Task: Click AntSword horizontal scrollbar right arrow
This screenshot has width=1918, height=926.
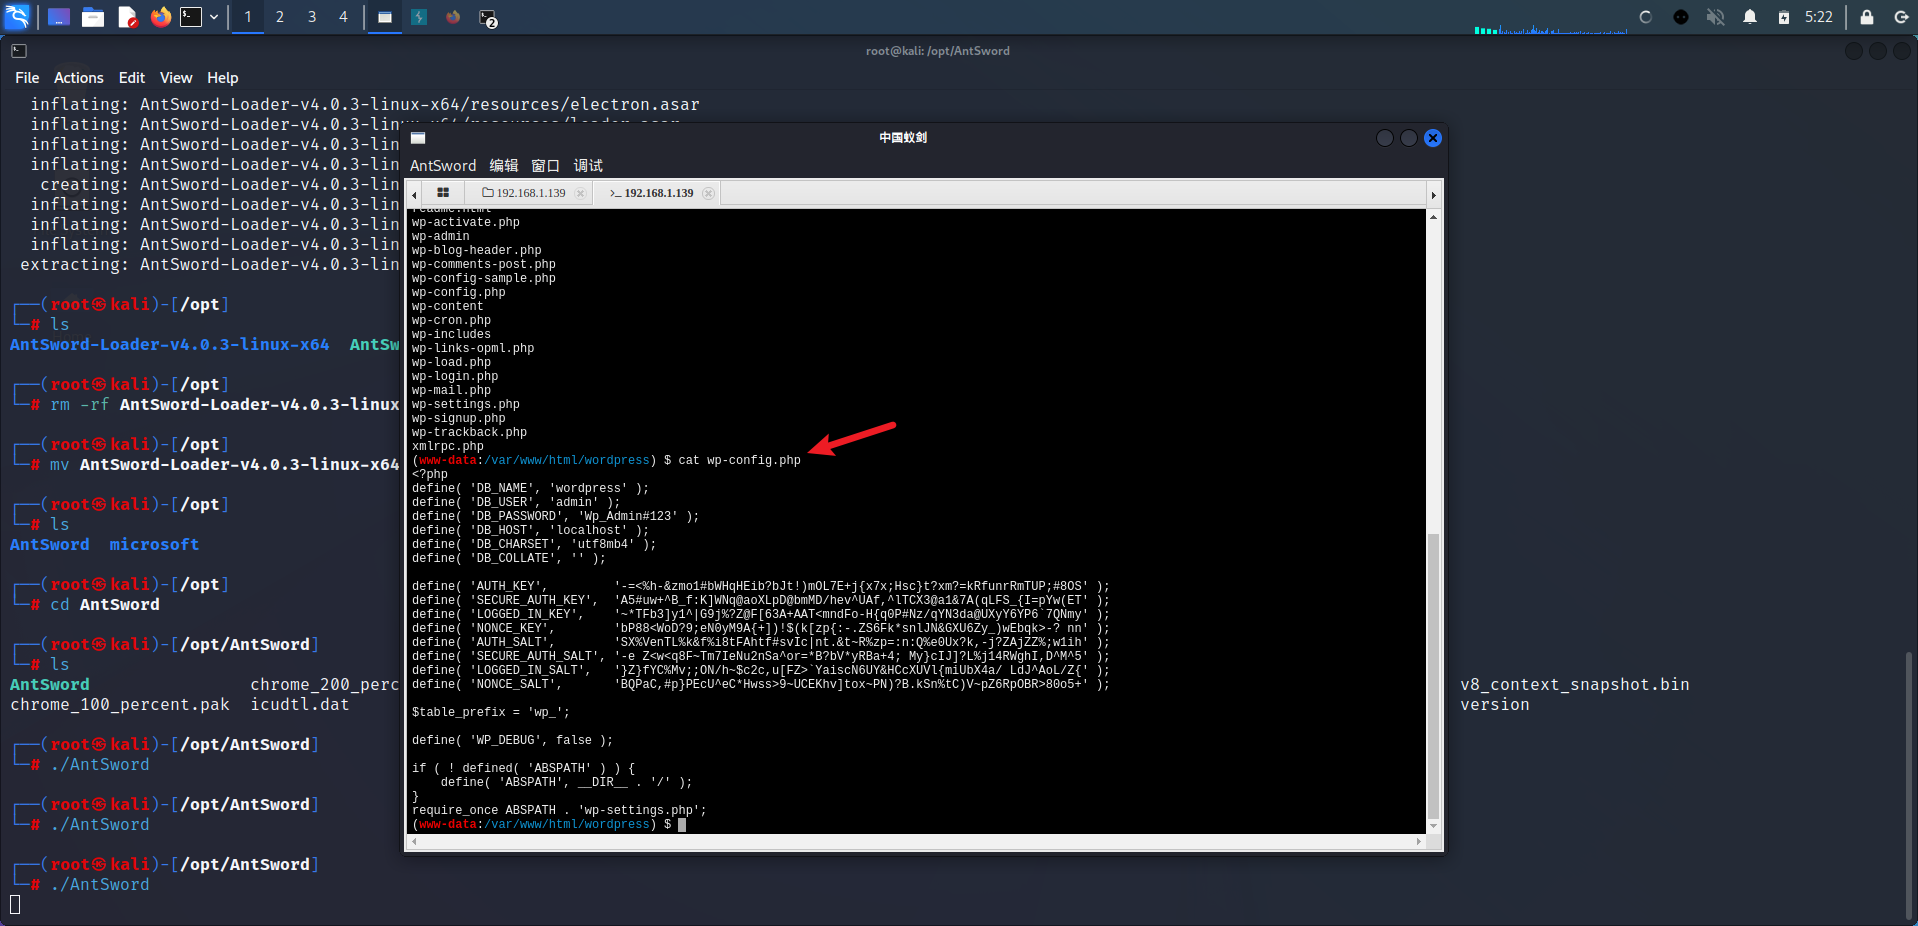Action: [1419, 842]
